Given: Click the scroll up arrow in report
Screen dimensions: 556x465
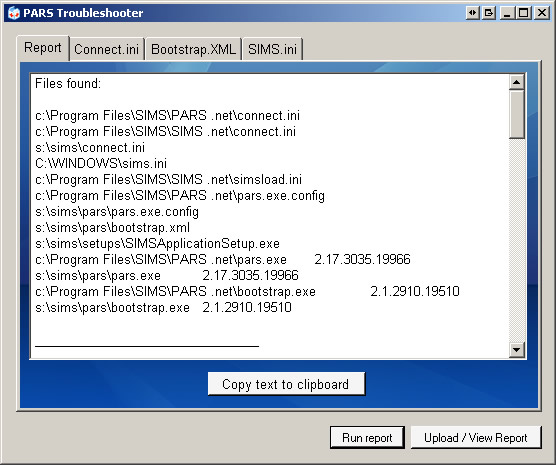Looking at the screenshot, I should tap(516, 82).
